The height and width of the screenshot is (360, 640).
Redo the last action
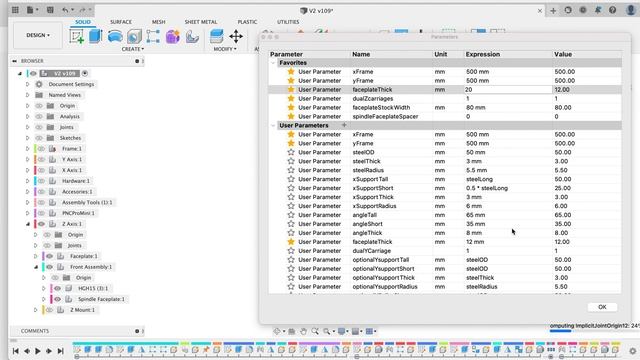[83, 10]
